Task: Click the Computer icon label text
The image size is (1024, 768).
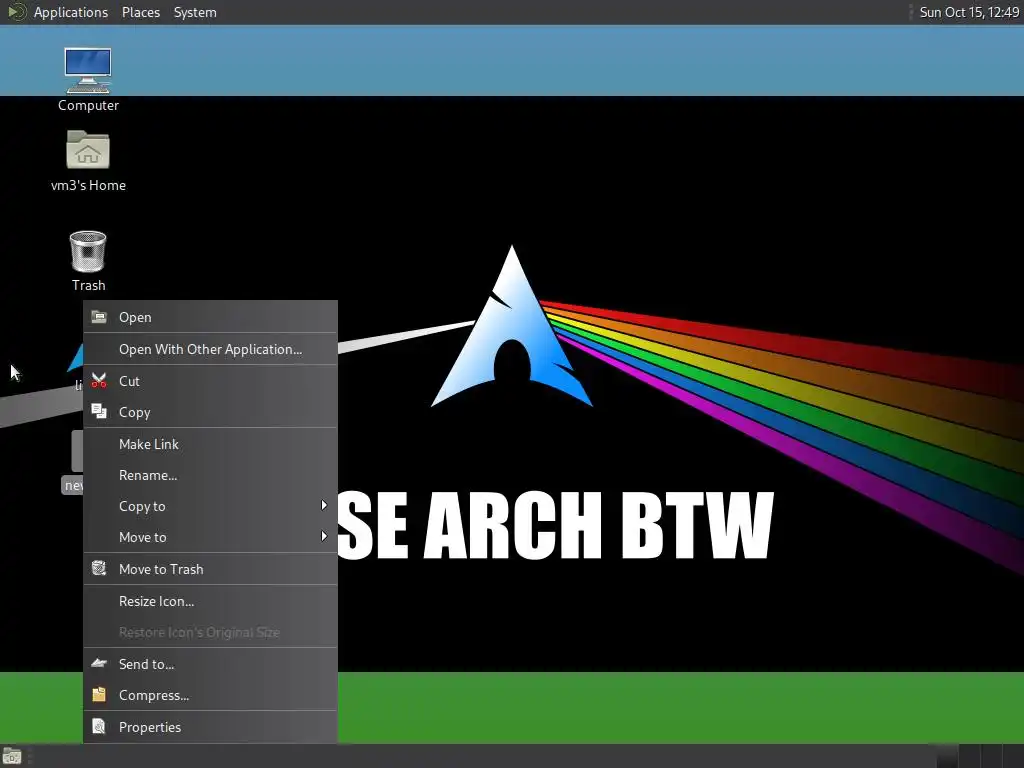Action: click(88, 105)
